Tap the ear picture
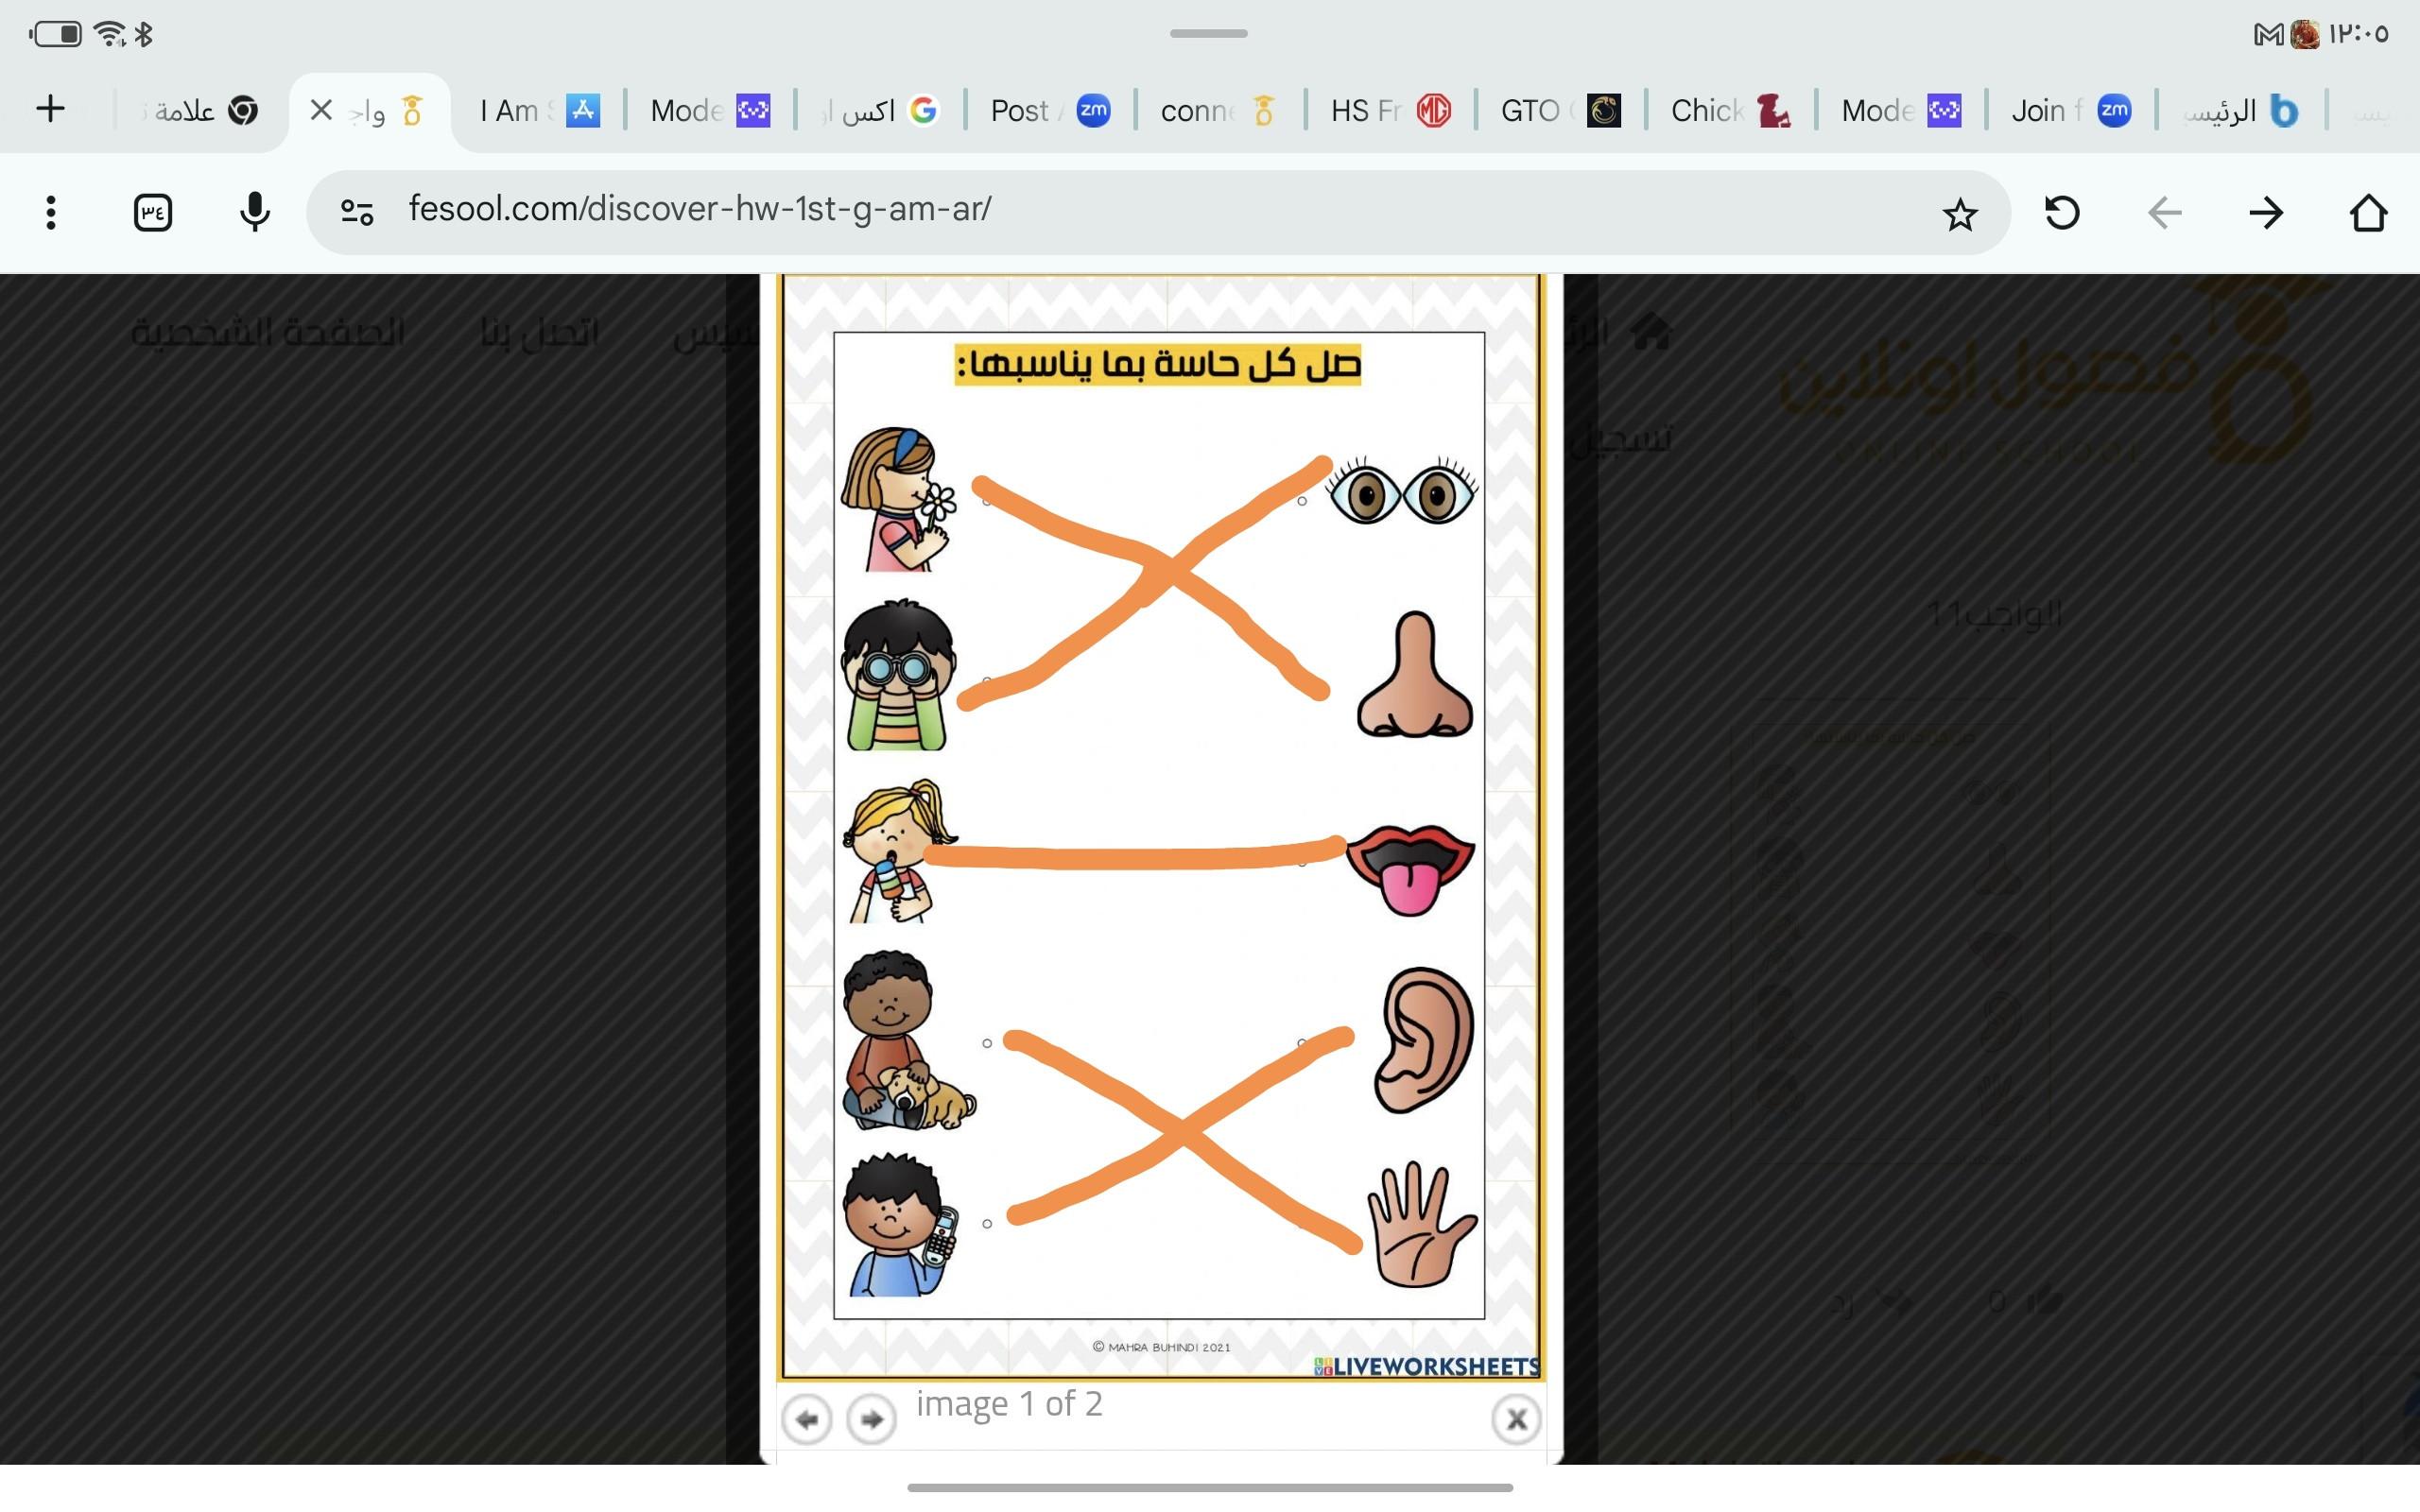 tap(1424, 1040)
